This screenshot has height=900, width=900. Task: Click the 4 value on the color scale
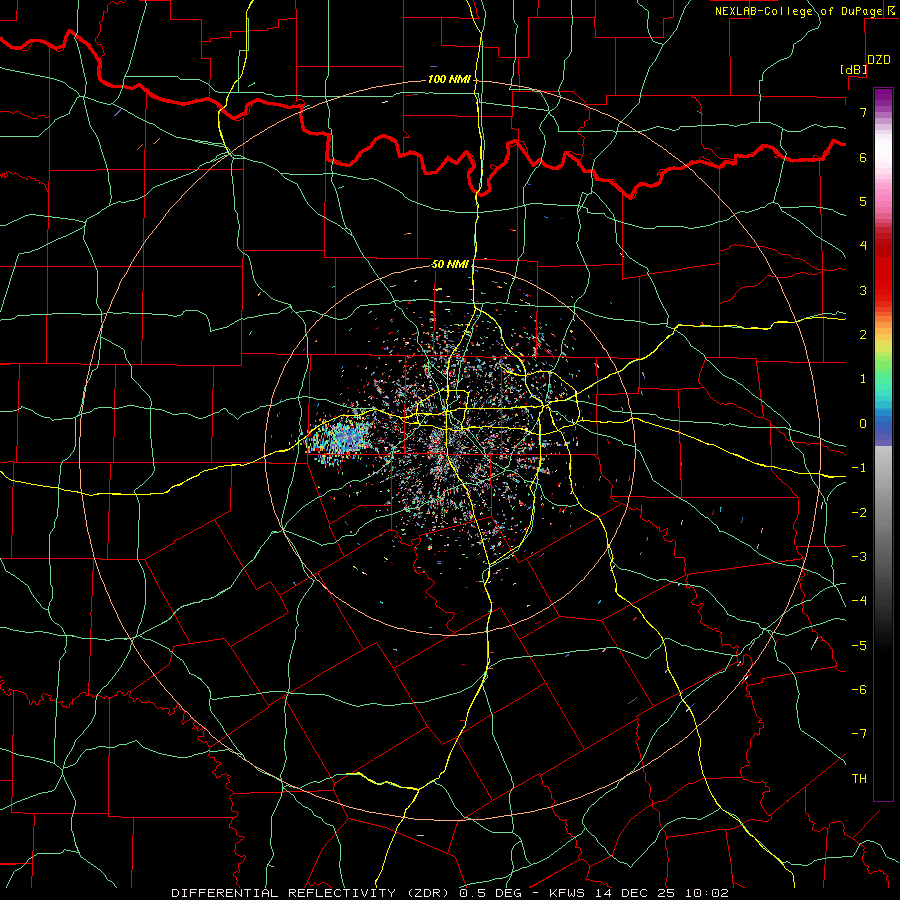(x=863, y=246)
